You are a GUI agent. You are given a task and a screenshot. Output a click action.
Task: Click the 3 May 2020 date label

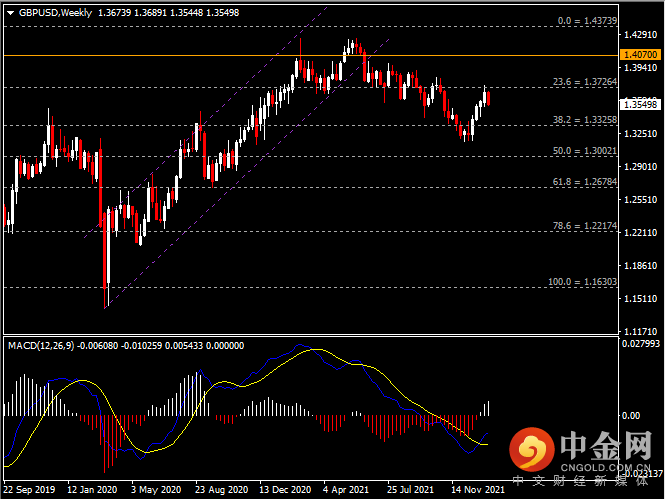[x=156, y=490]
